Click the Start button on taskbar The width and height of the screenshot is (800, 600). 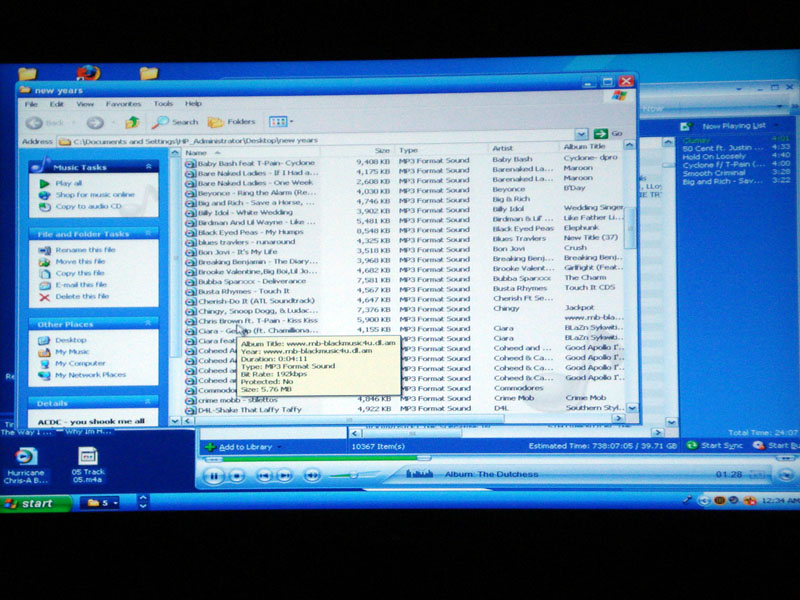tap(34, 503)
